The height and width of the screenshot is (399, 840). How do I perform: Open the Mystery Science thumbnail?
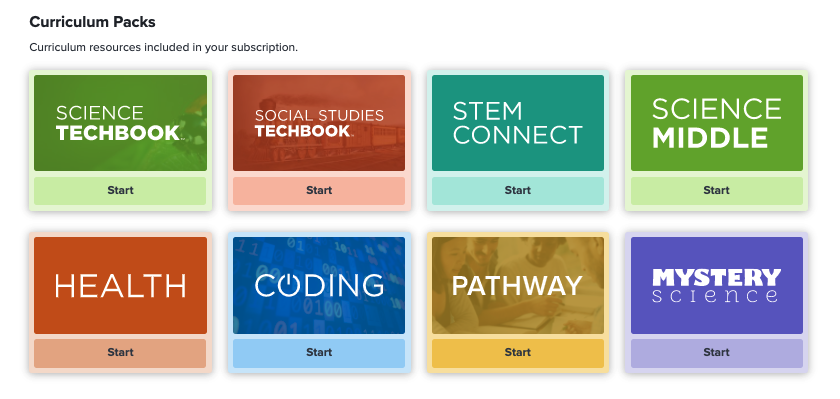point(717,285)
